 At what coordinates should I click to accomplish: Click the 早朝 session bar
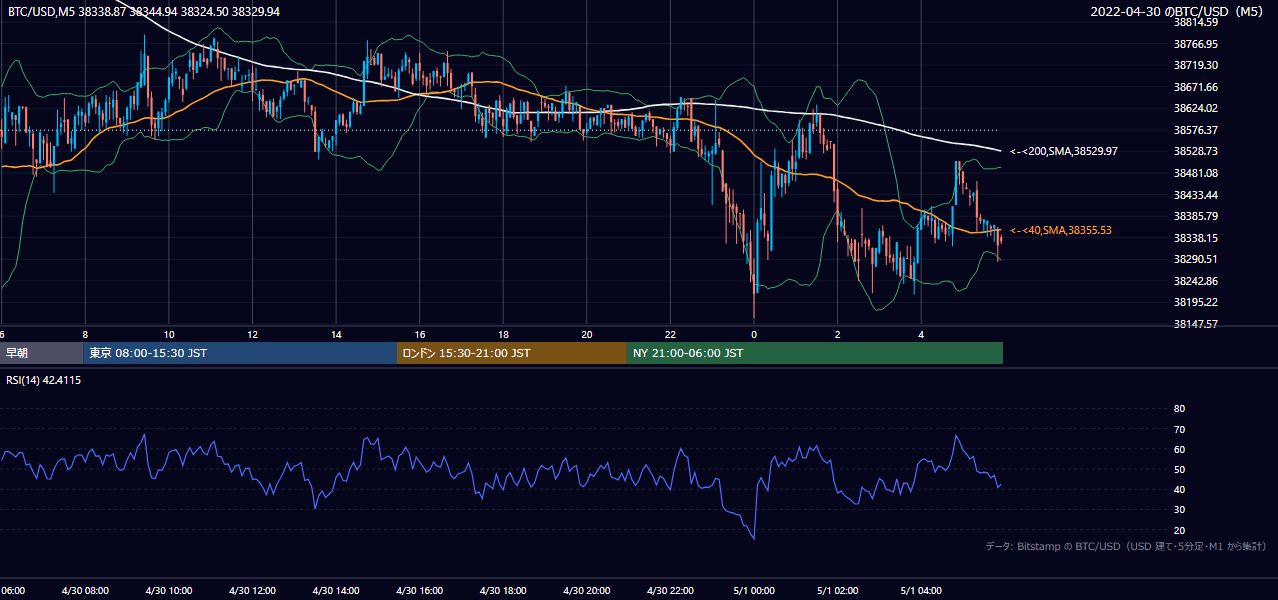(x=42, y=353)
